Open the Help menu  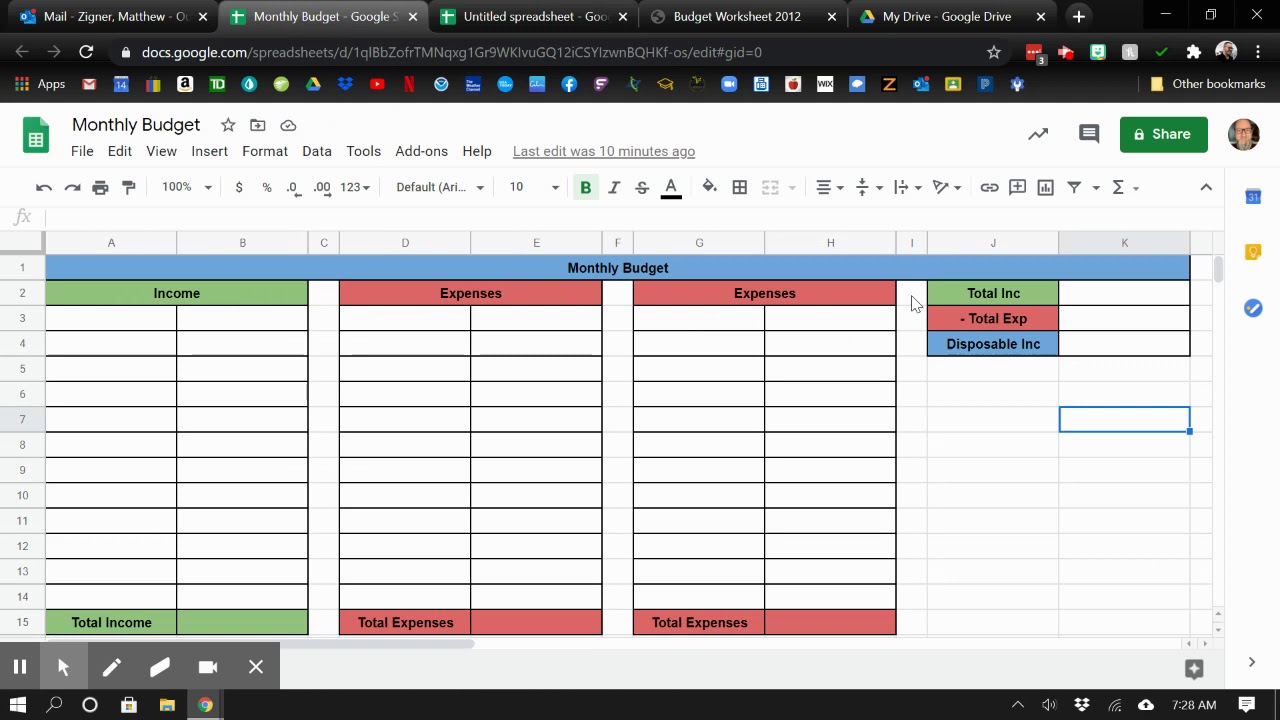477,151
